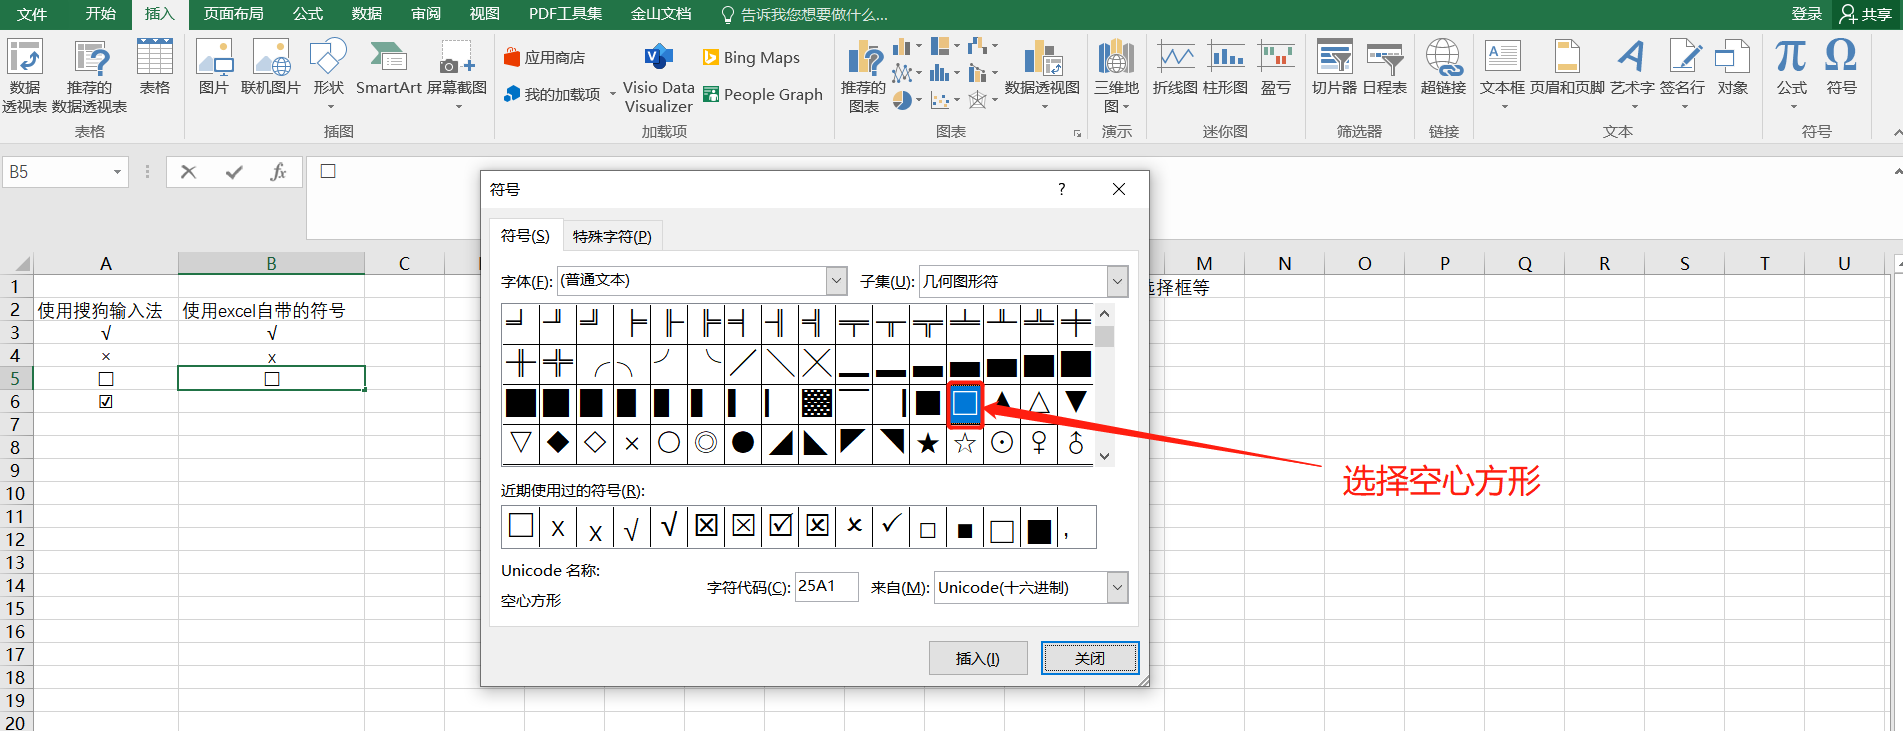The image size is (1903, 731).
Task: Click the Symbol dialog help question mark
Action: pos(1061,189)
